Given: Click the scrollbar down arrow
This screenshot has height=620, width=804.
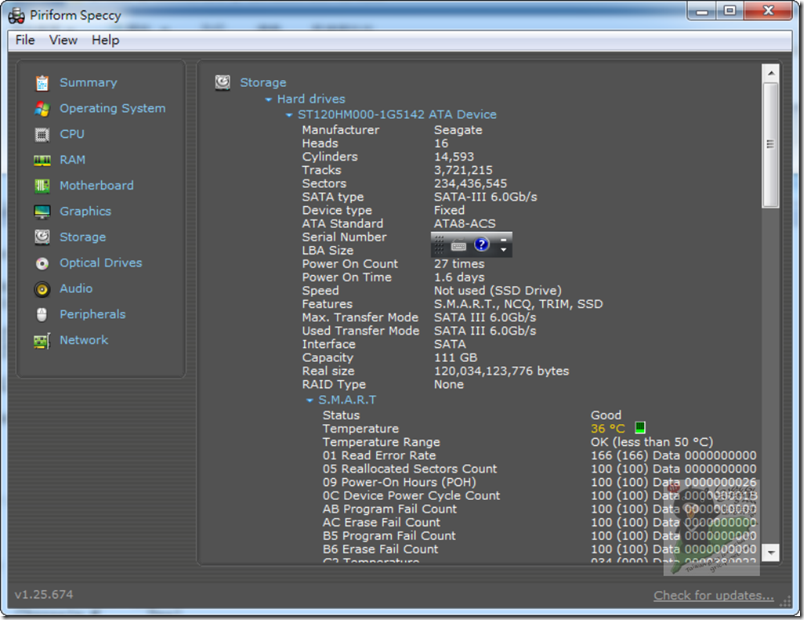Looking at the screenshot, I should tap(770, 552).
